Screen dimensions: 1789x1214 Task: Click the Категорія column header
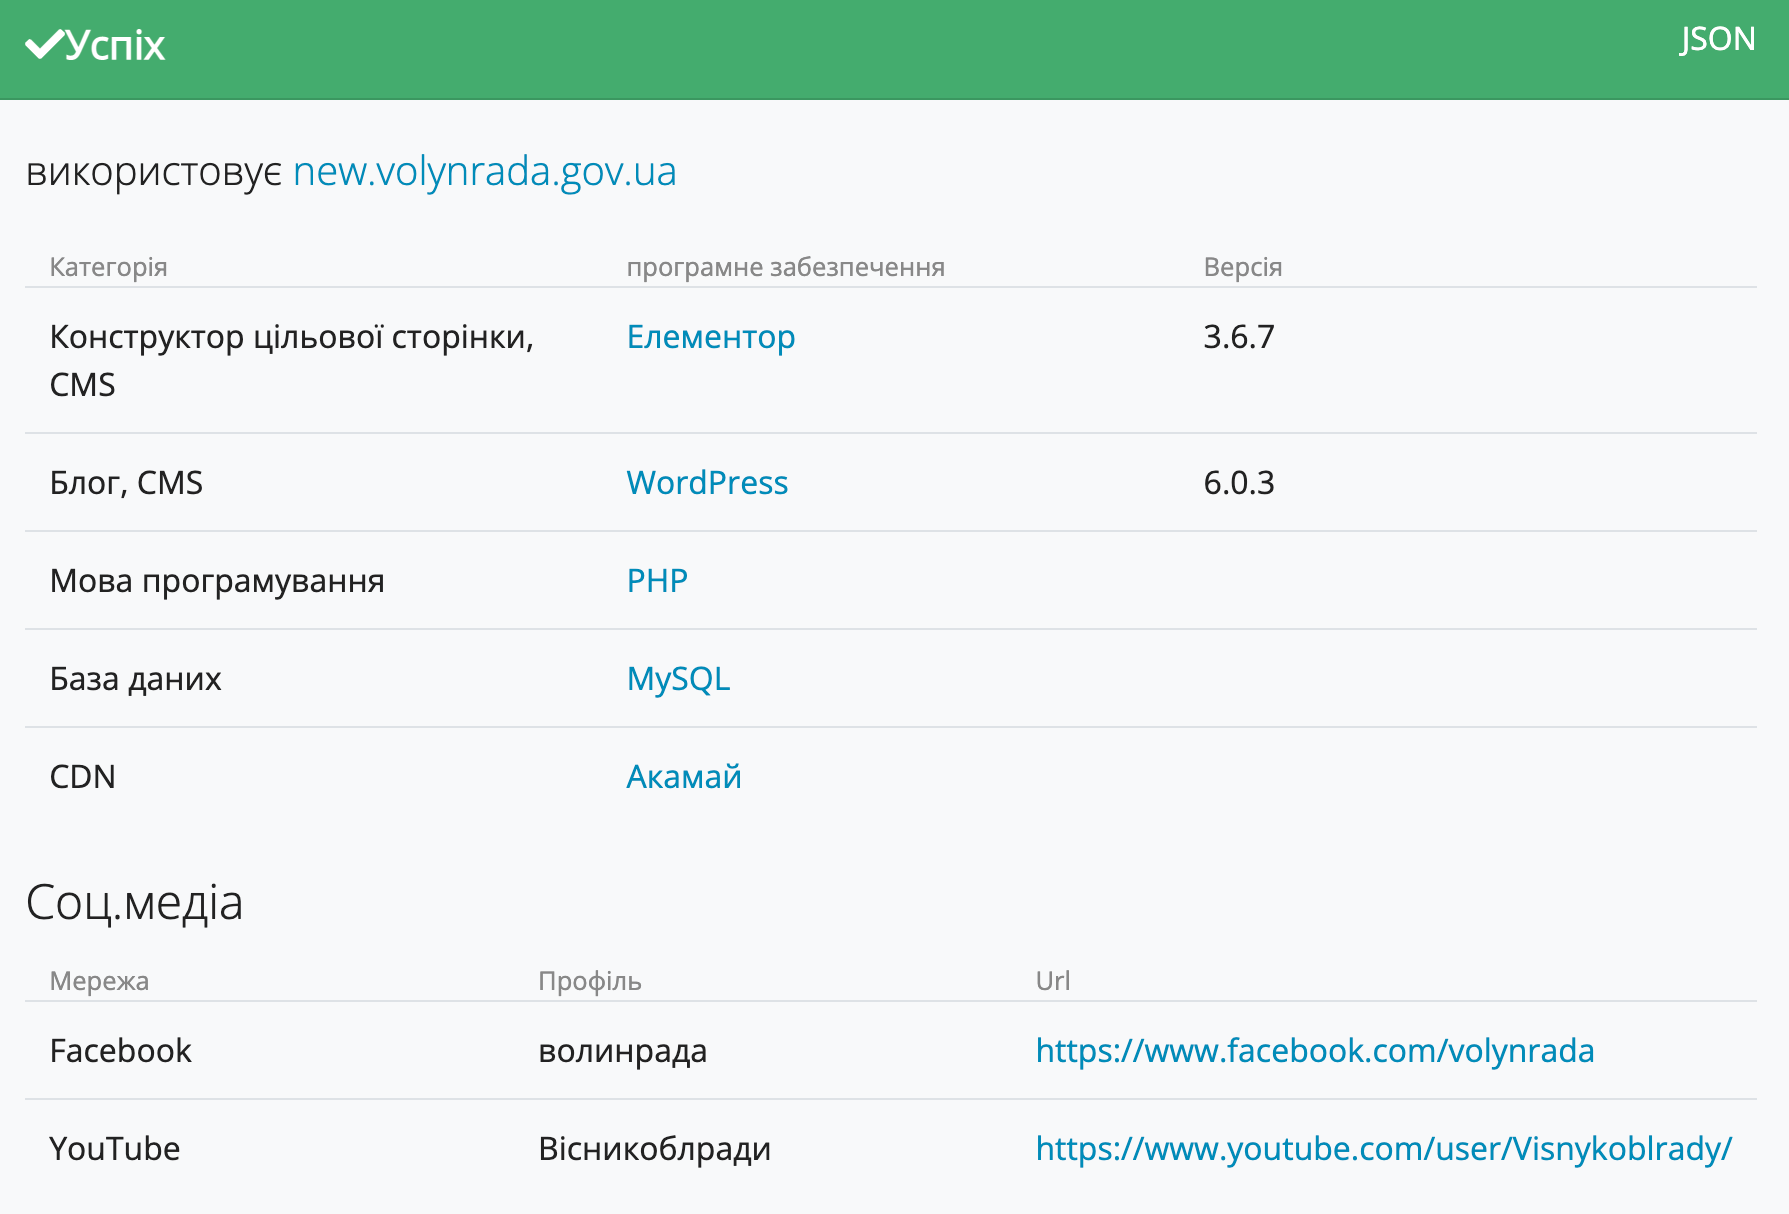[108, 267]
